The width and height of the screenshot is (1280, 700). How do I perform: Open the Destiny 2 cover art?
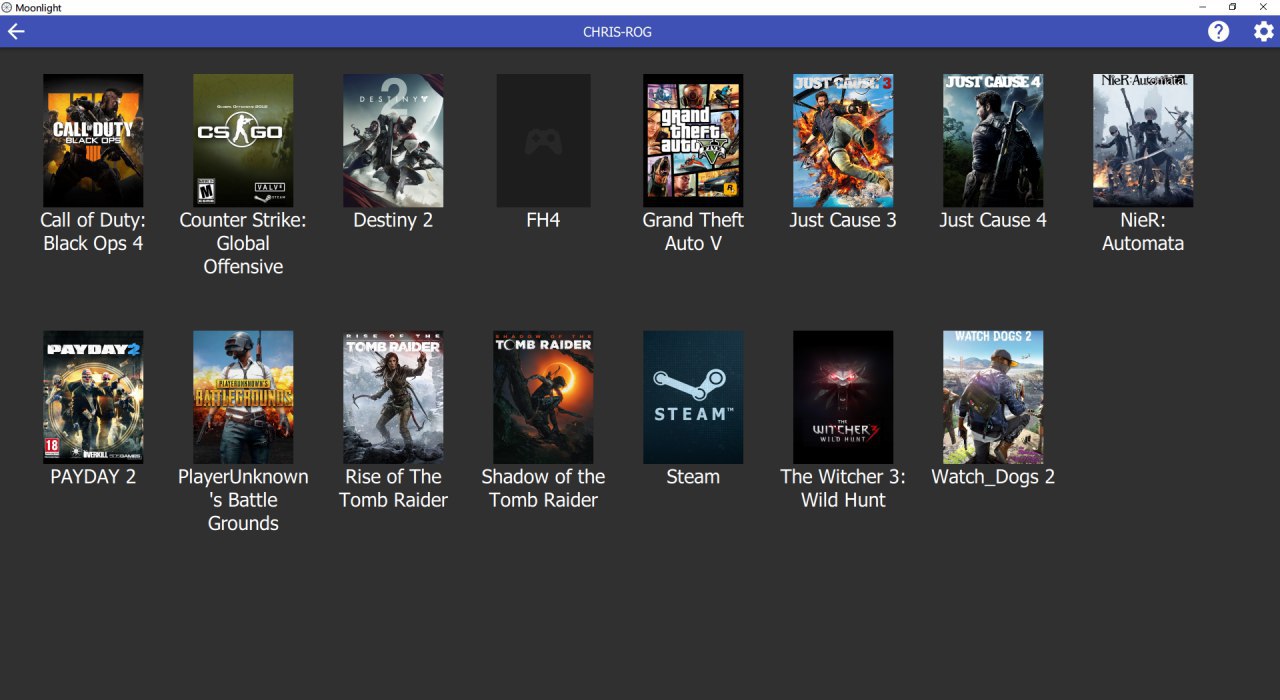click(x=393, y=140)
